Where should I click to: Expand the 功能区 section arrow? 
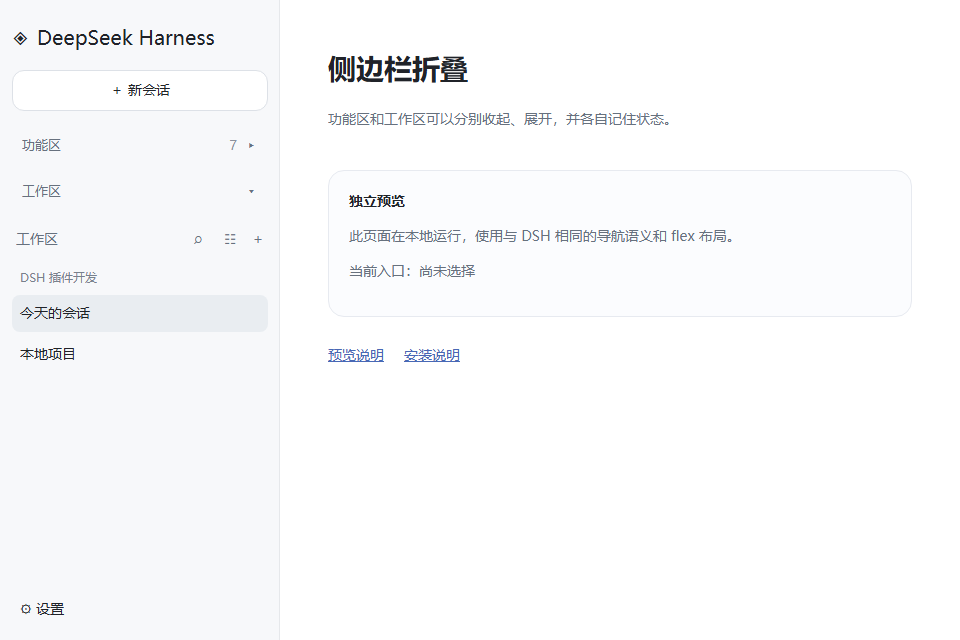251,146
